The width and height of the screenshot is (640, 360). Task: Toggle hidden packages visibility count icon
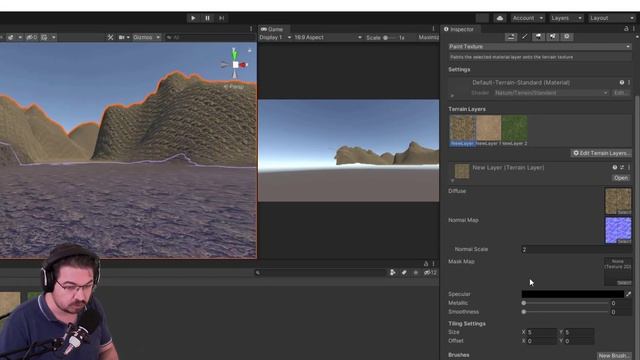pos(430,272)
